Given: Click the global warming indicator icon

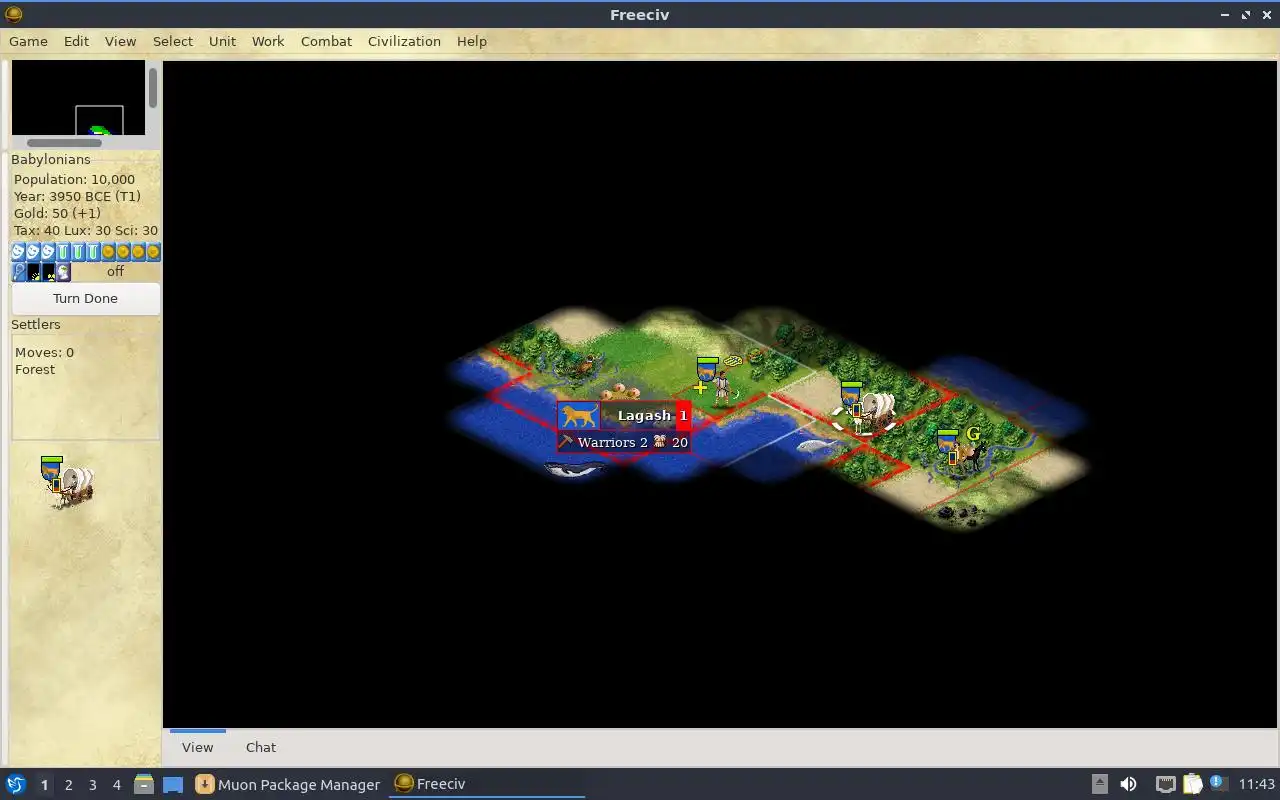Looking at the screenshot, I should coord(34,271).
